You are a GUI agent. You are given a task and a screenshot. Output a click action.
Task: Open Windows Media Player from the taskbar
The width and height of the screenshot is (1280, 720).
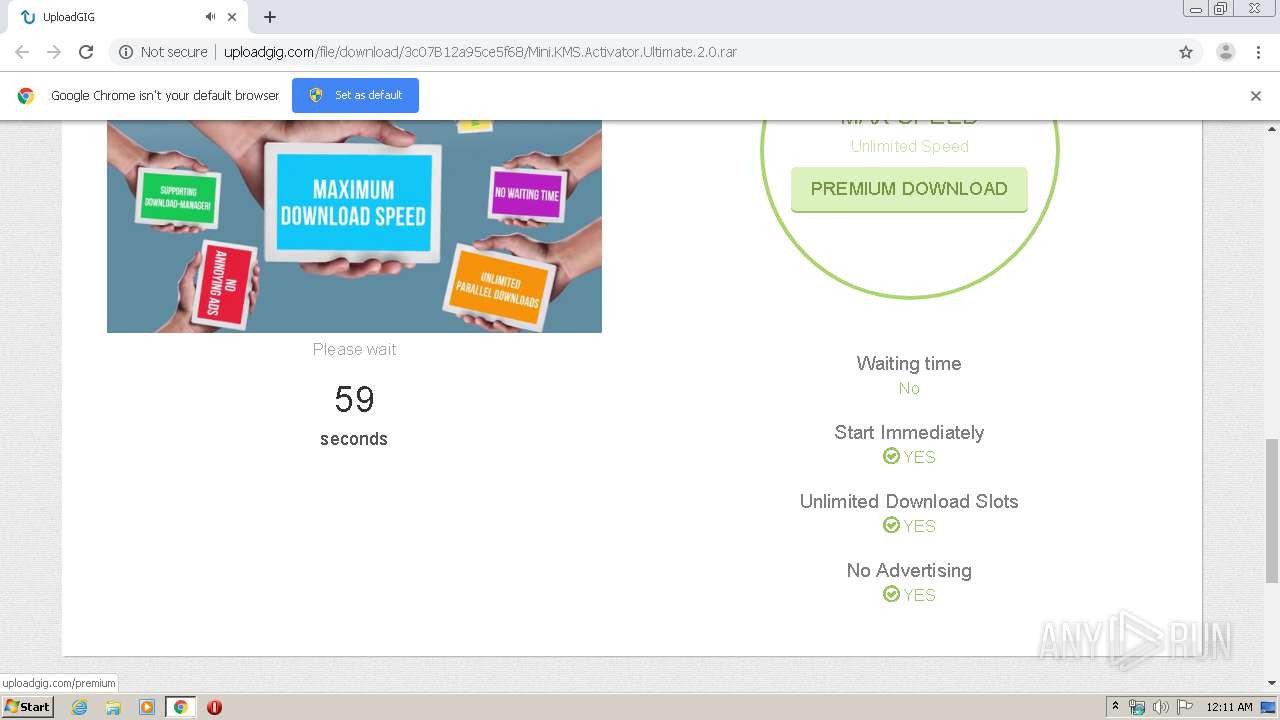tap(147, 707)
